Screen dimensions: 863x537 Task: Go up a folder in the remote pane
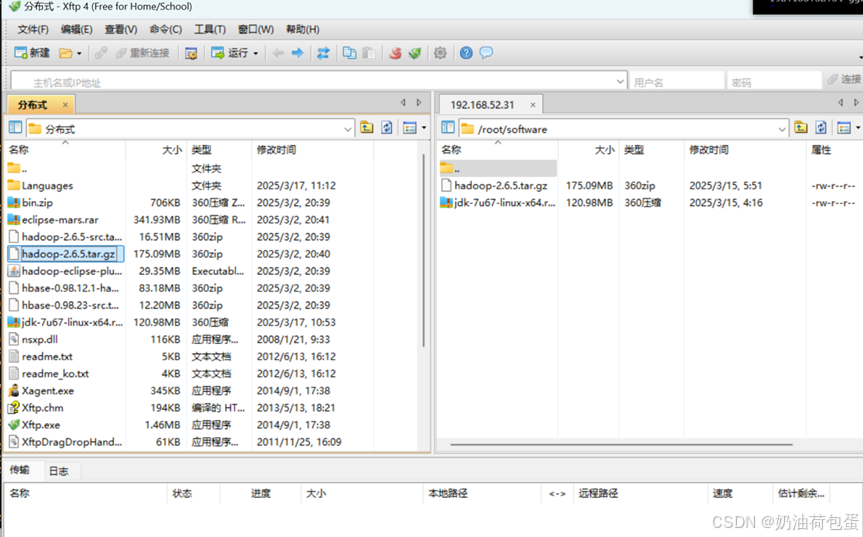pyautogui.click(x=801, y=128)
